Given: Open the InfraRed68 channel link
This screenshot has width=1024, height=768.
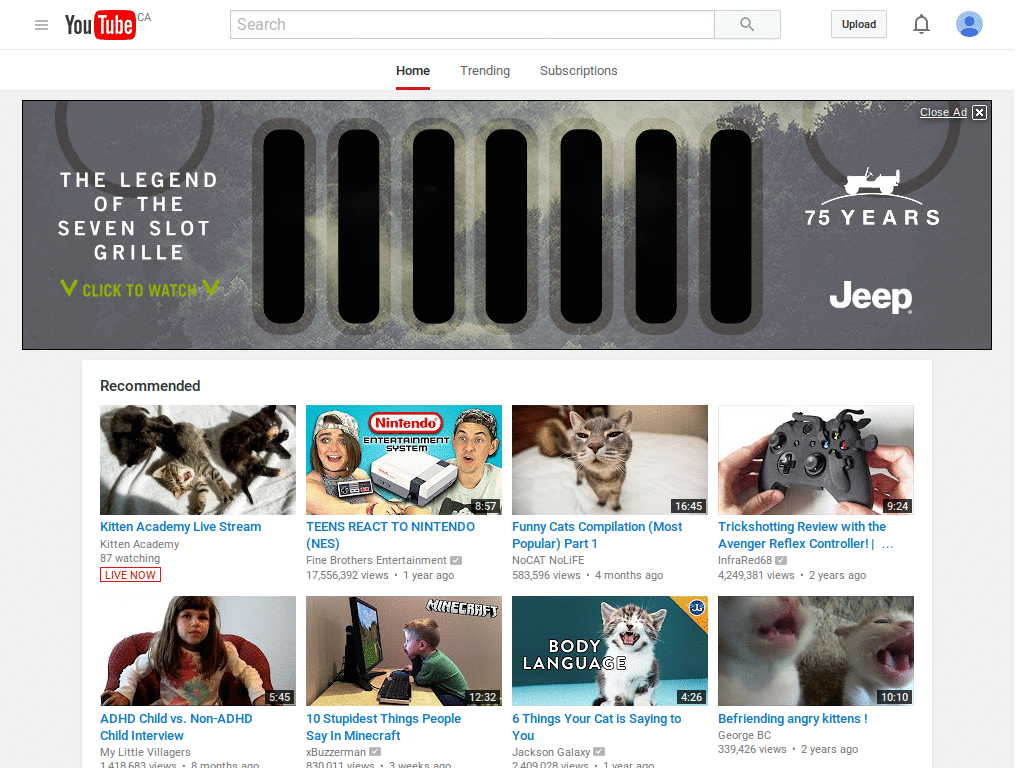Looking at the screenshot, I should 744,560.
